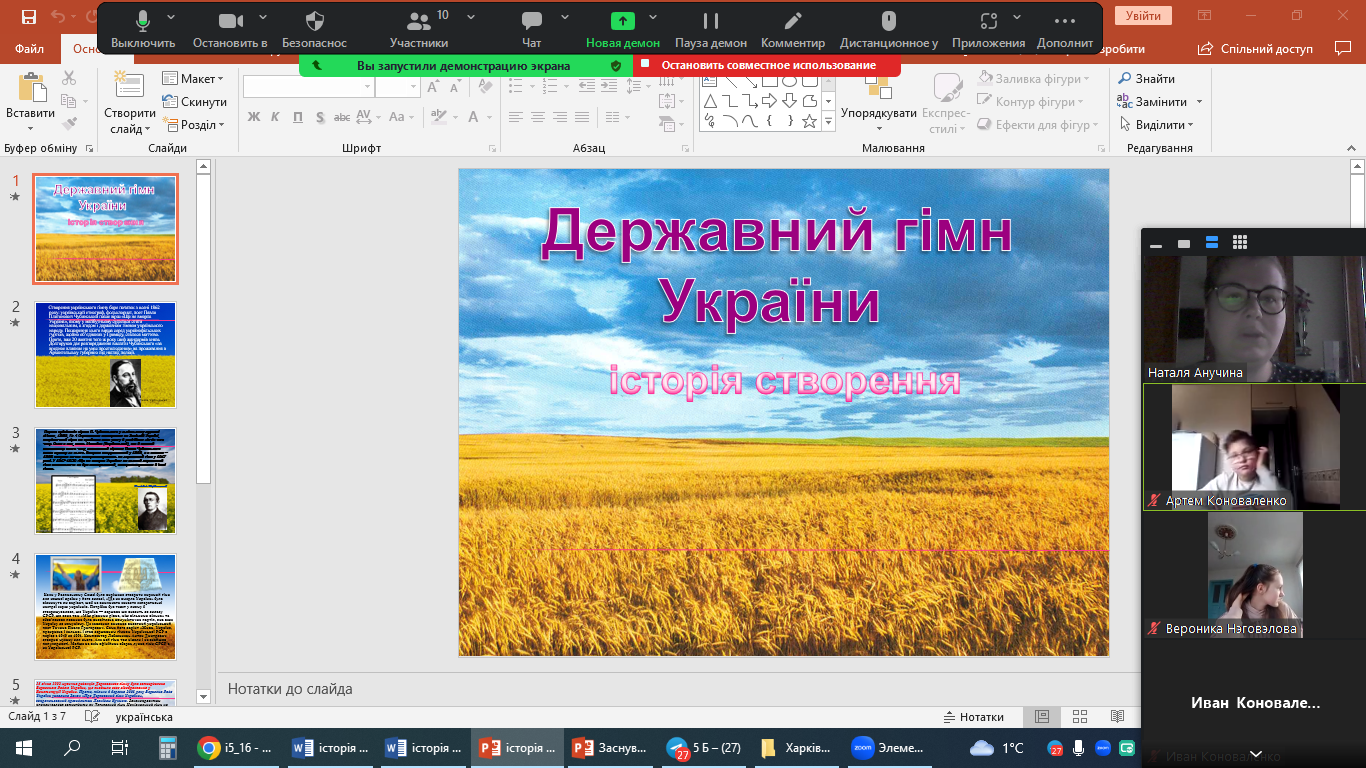Open Windows taskbar search
Screen dimensions: 1366x768
pyautogui.click(x=72, y=747)
